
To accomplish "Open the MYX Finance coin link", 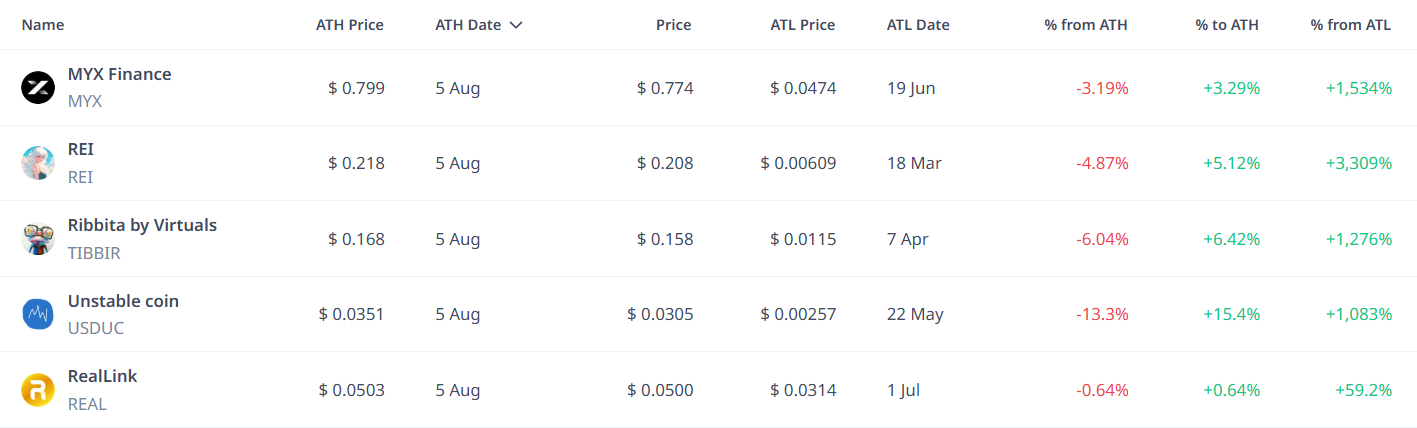I will [x=119, y=74].
